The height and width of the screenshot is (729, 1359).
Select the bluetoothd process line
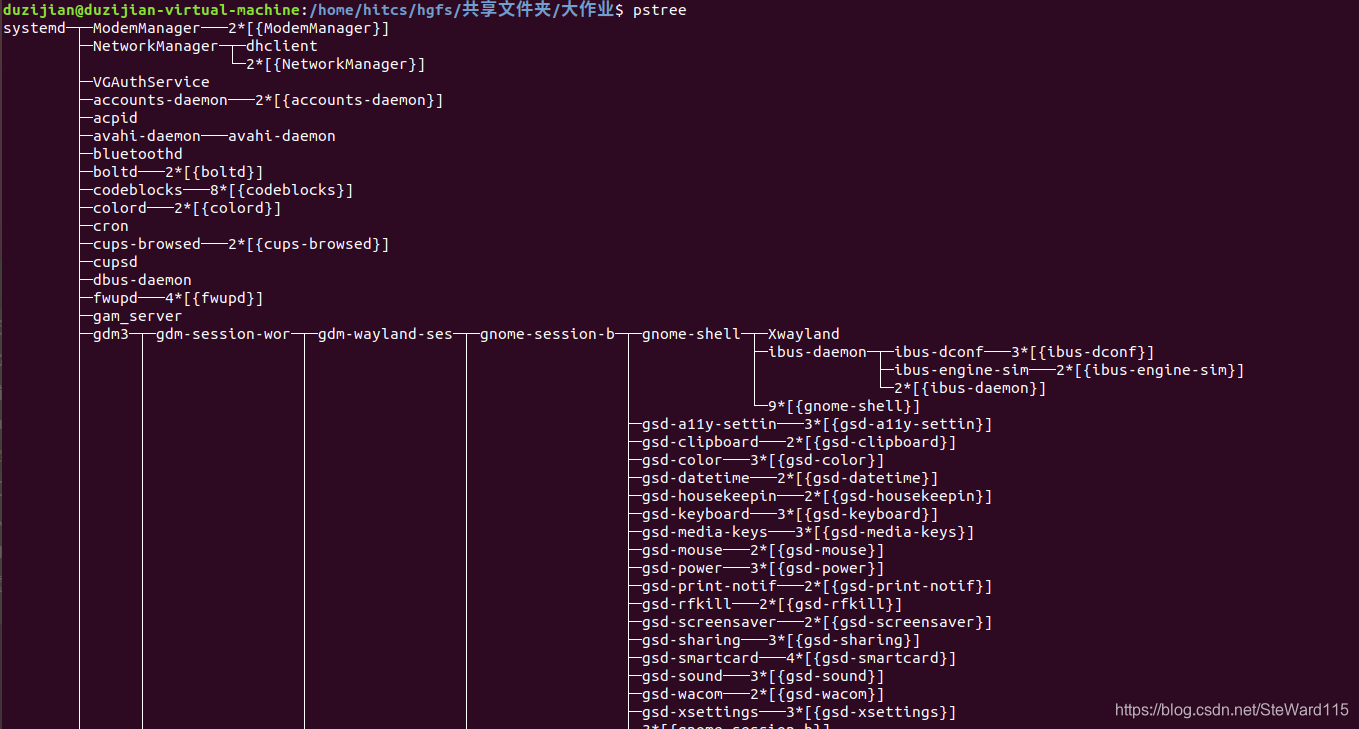(138, 154)
